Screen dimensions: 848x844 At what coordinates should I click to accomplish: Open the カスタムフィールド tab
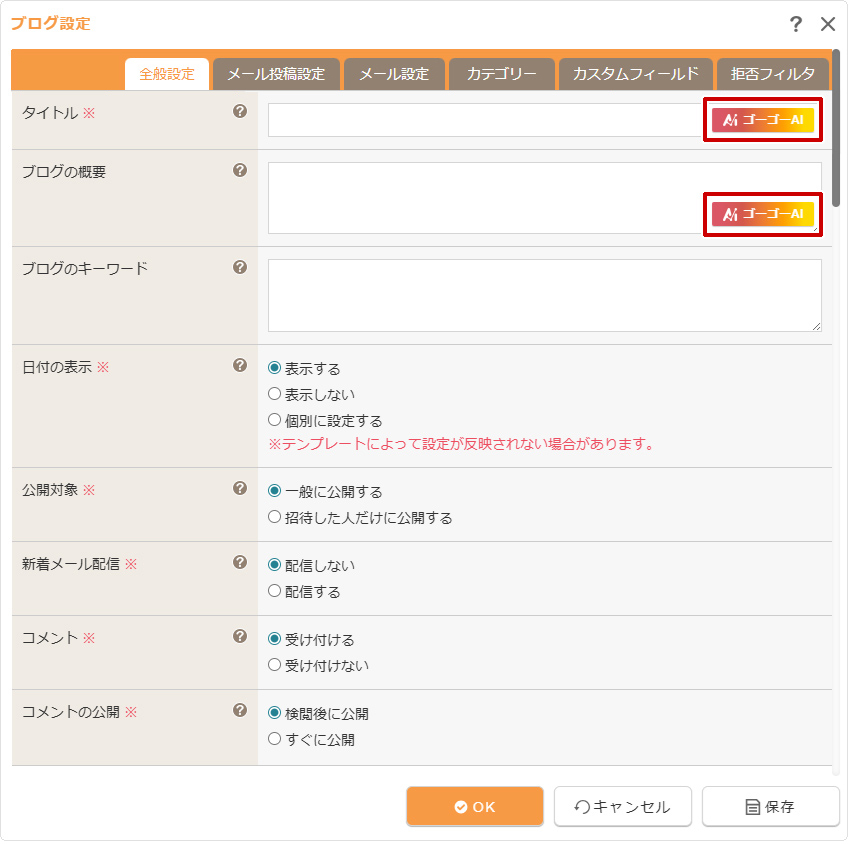635,74
